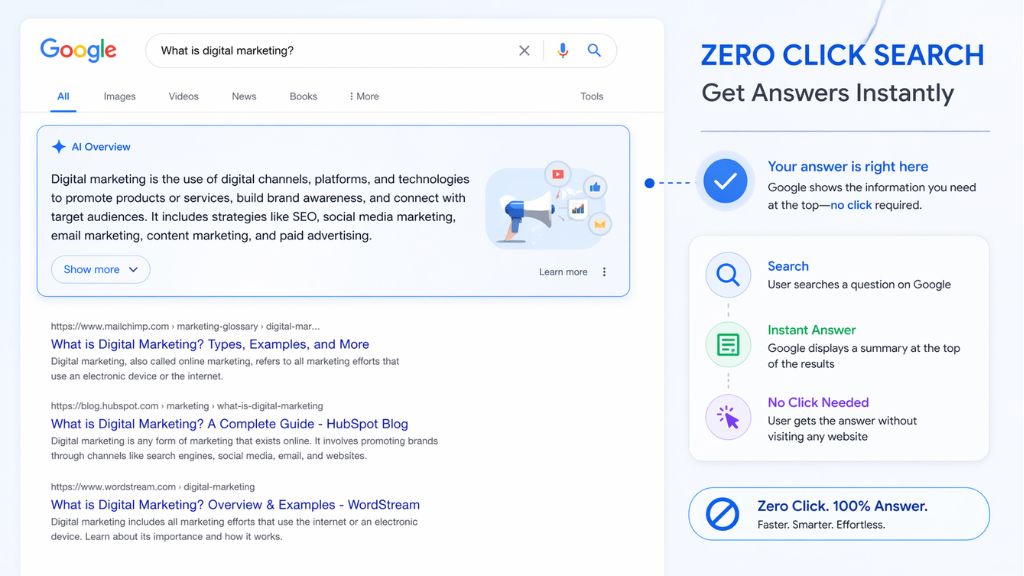
Task: Switch to the Videos tab
Action: (x=184, y=96)
